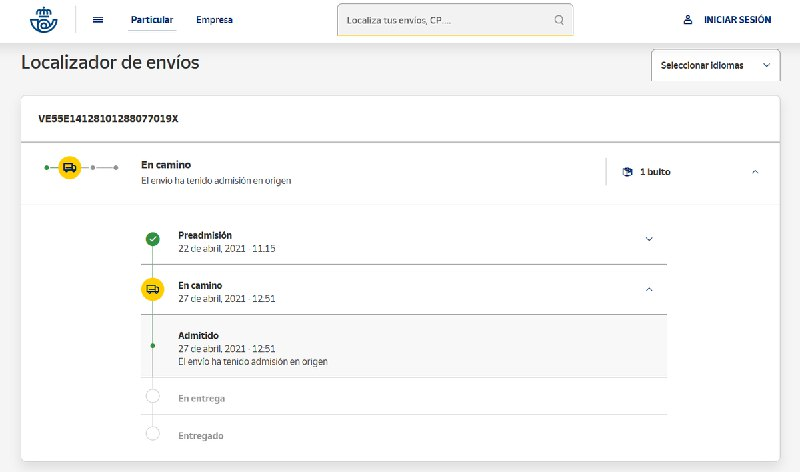Image resolution: width=800 pixels, height=472 pixels.
Task: Click the Entregado label
Action: (201, 436)
